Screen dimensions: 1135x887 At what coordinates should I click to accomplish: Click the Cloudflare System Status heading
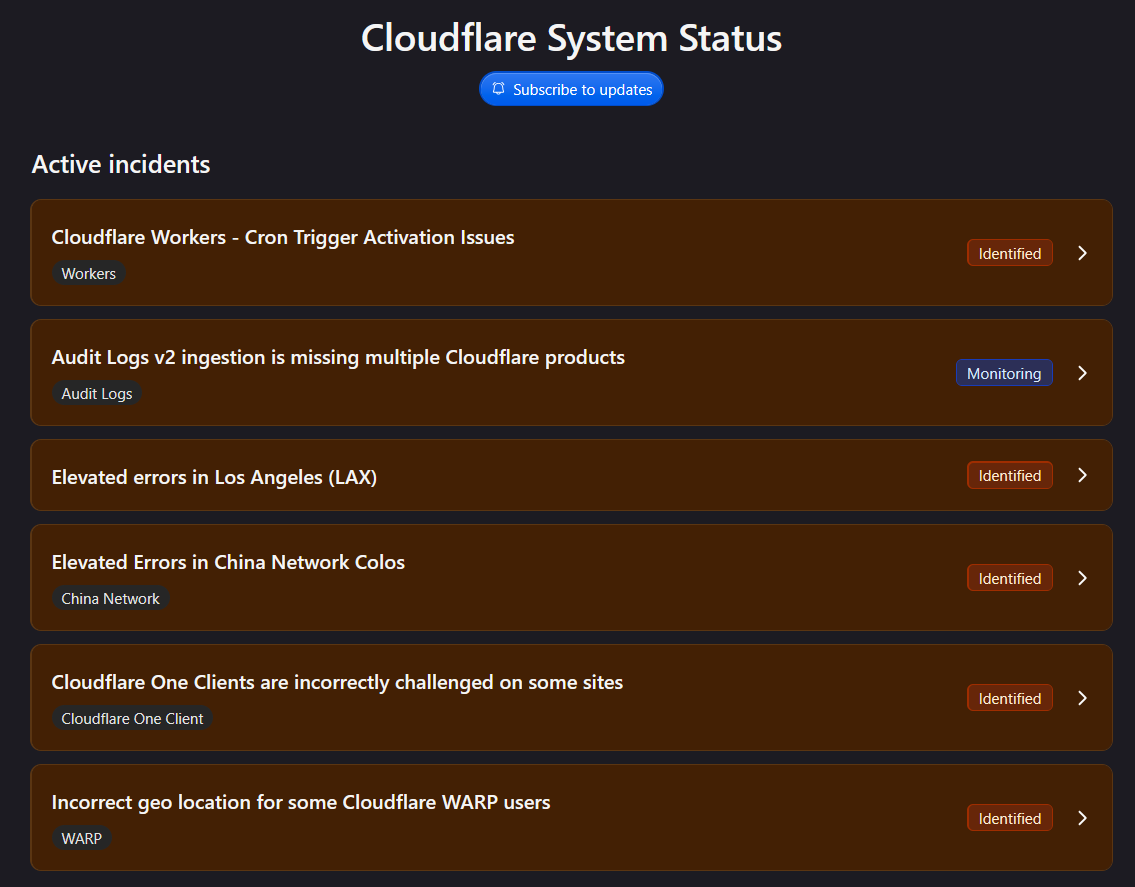click(x=571, y=38)
